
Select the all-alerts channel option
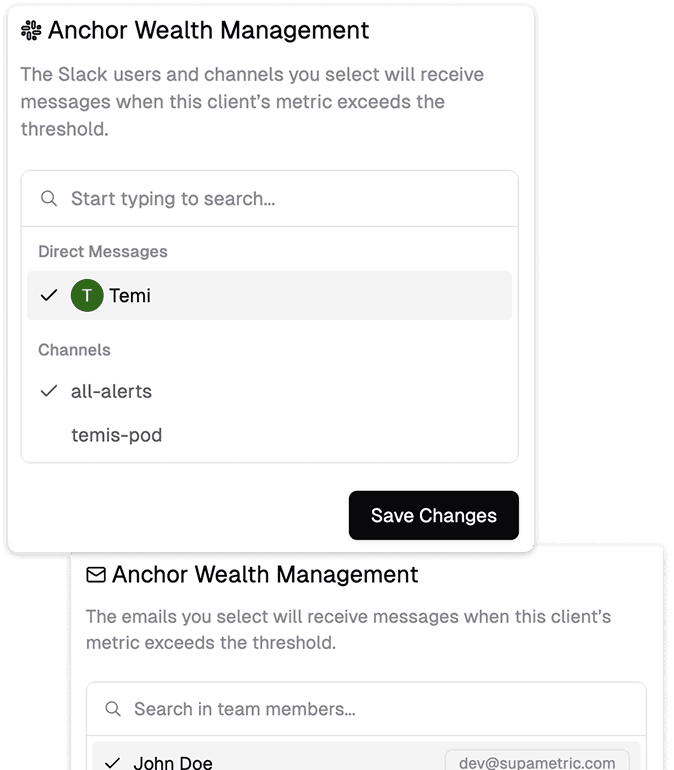coord(112,392)
